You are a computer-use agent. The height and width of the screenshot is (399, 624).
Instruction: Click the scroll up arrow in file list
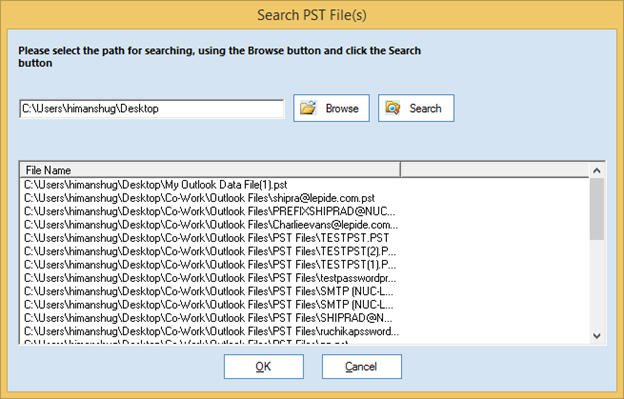(x=597, y=171)
